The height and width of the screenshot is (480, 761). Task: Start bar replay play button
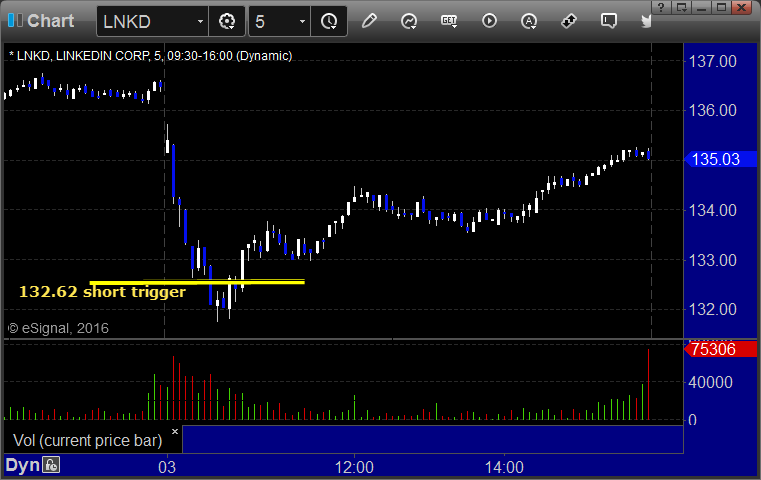point(489,21)
